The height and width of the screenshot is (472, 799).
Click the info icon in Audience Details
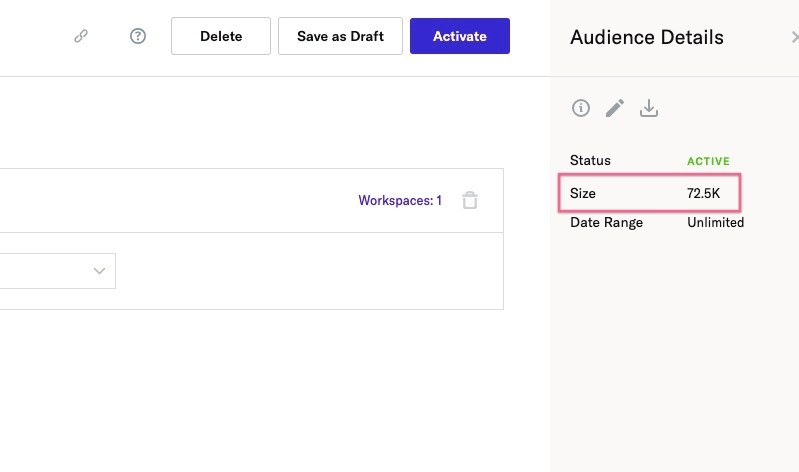581,108
